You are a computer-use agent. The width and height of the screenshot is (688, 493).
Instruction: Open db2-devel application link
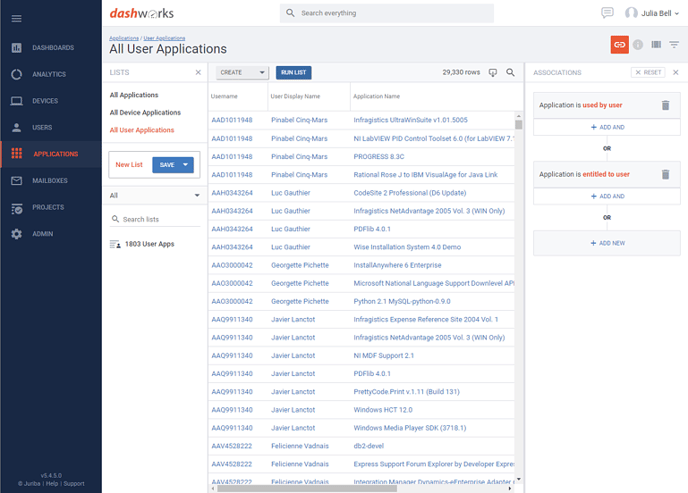click(369, 446)
